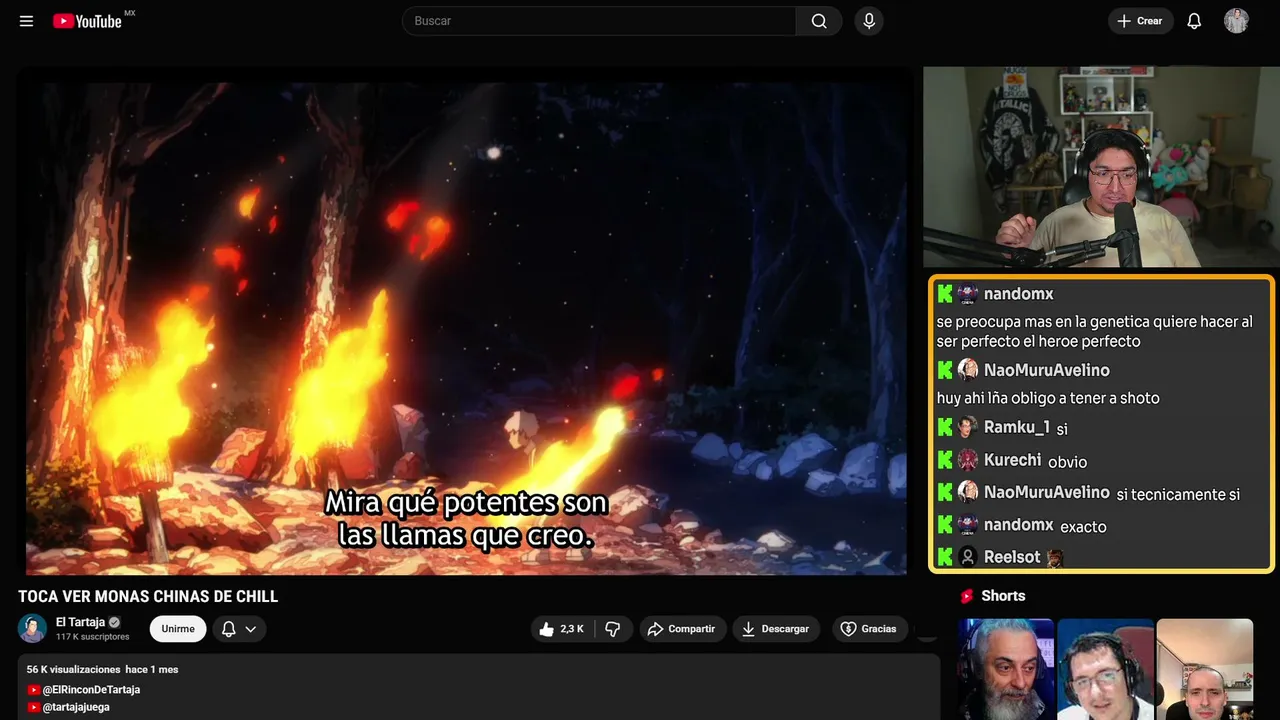Click the Shorts section heading
Viewport: 1280px width, 720px height.
[x=1003, y=596]
